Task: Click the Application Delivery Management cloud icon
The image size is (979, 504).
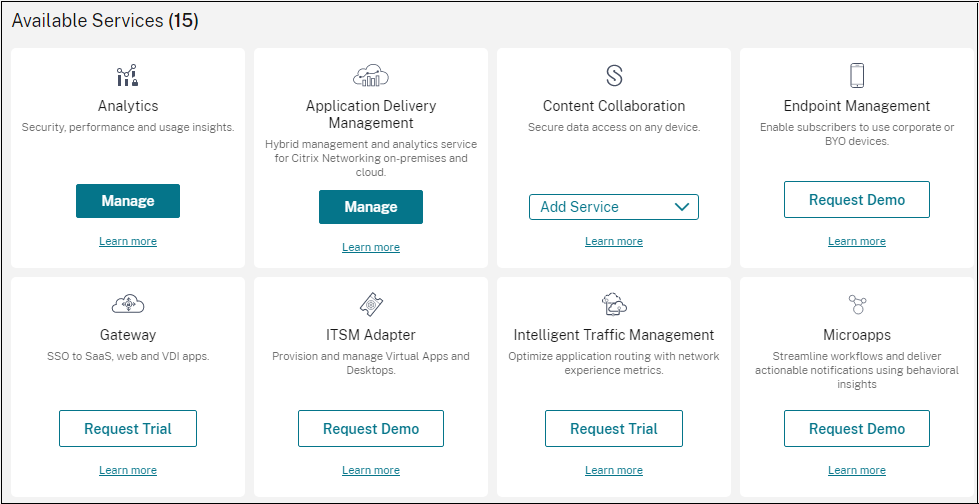Action: [371, 75]
